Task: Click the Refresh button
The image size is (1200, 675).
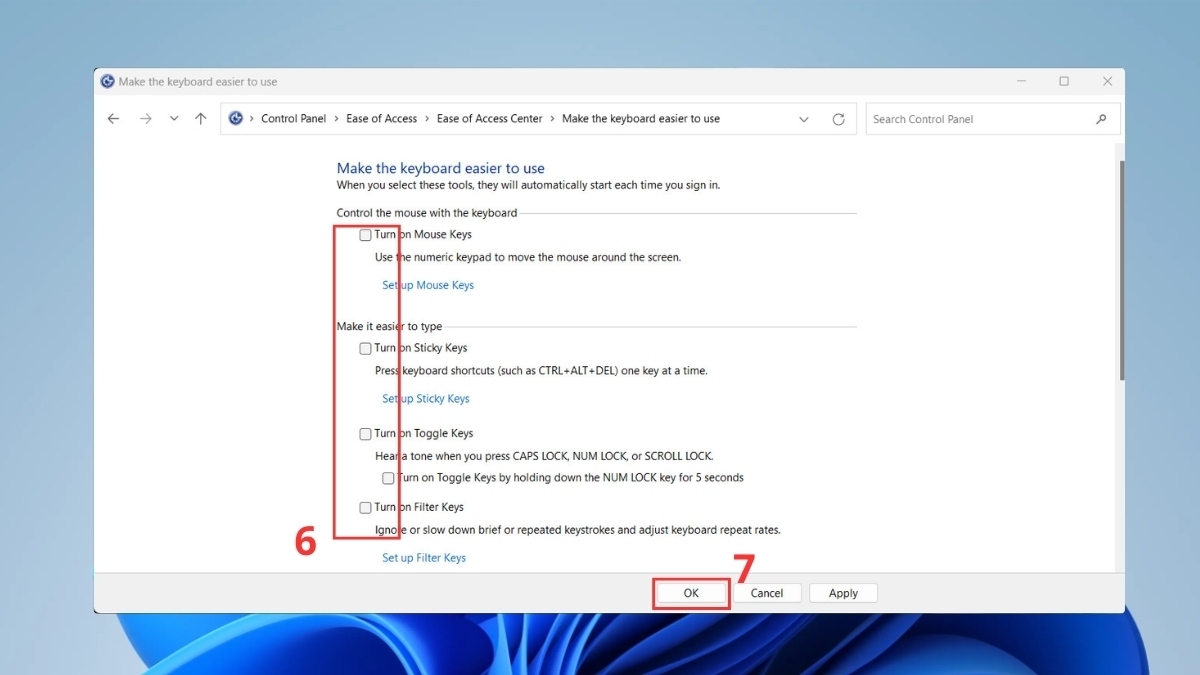Action: tap(838, 119)
